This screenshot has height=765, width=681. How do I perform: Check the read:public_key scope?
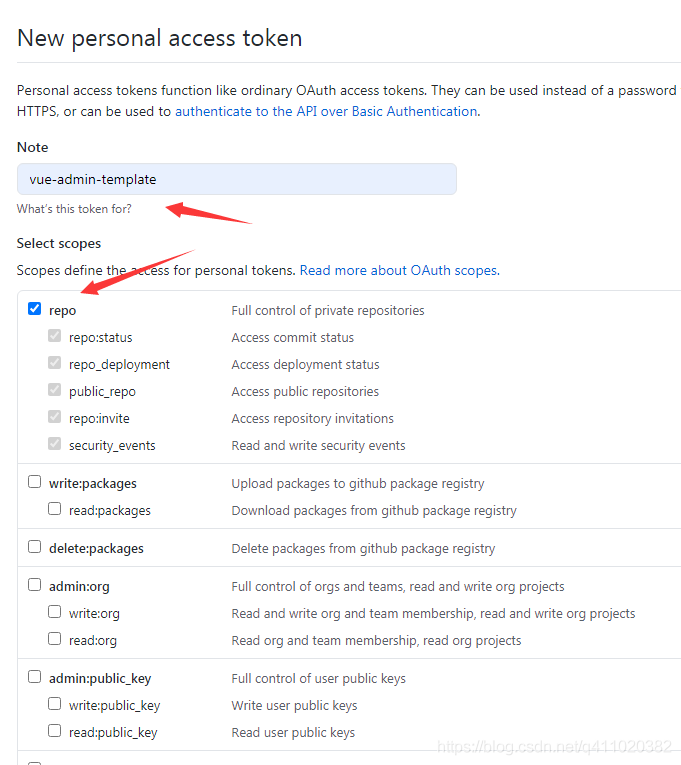coord(55,731)
